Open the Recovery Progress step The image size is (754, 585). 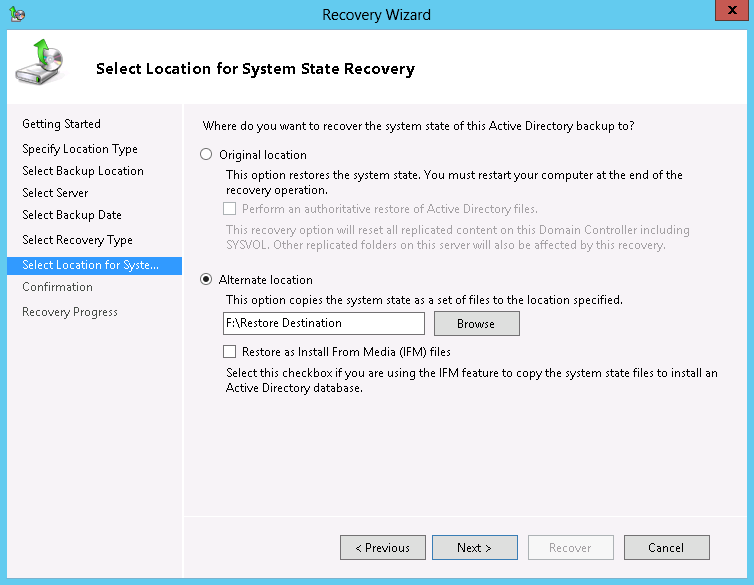[70, 312]
